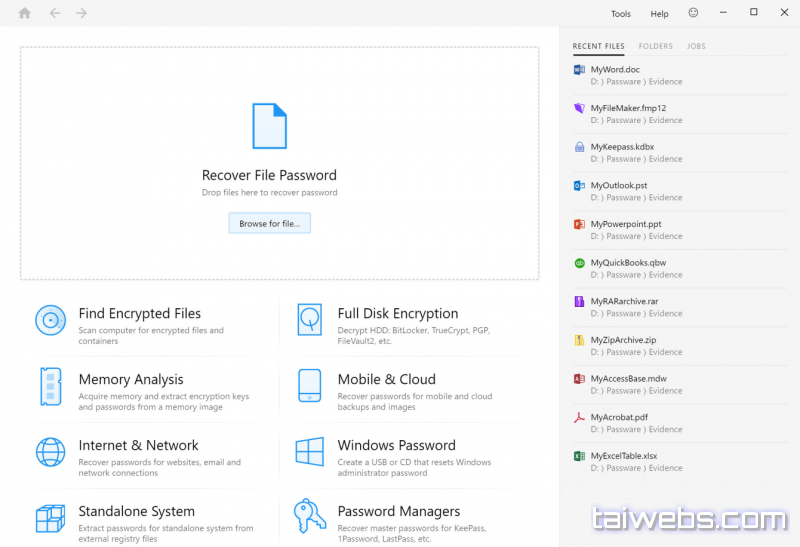The image size is (800, 547).
Task: Click the back arrow navigation icon
Action: 54,13
